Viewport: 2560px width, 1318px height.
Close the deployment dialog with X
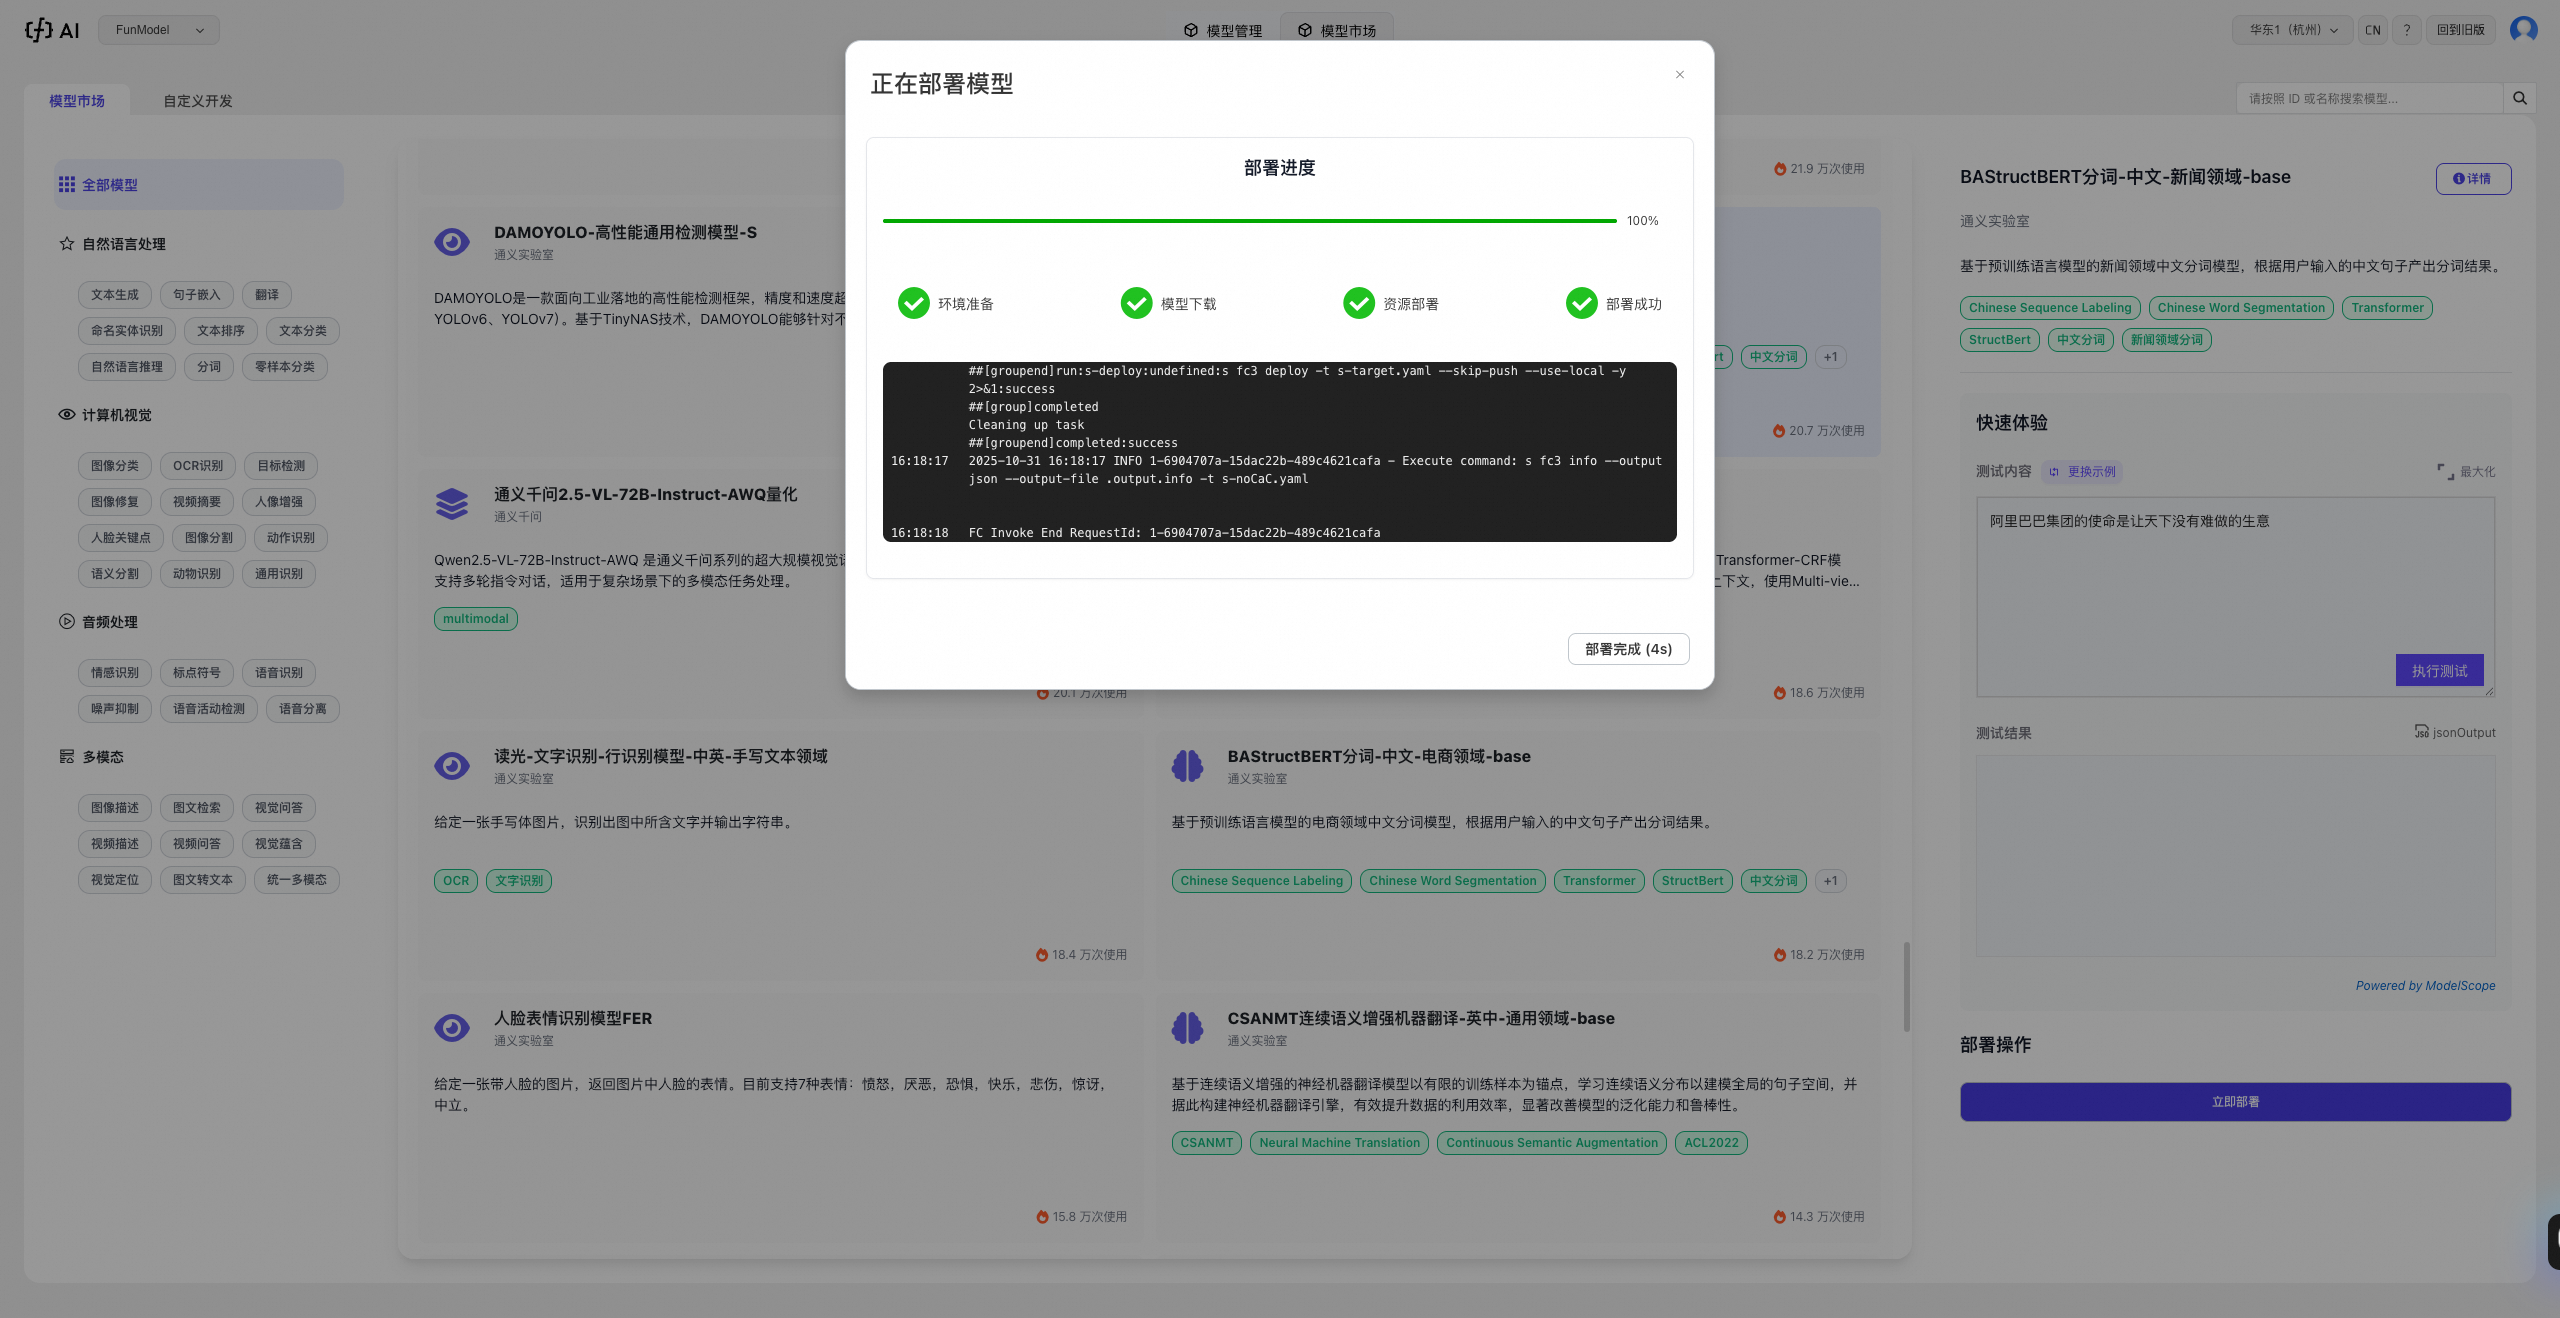click(1680, 75)
